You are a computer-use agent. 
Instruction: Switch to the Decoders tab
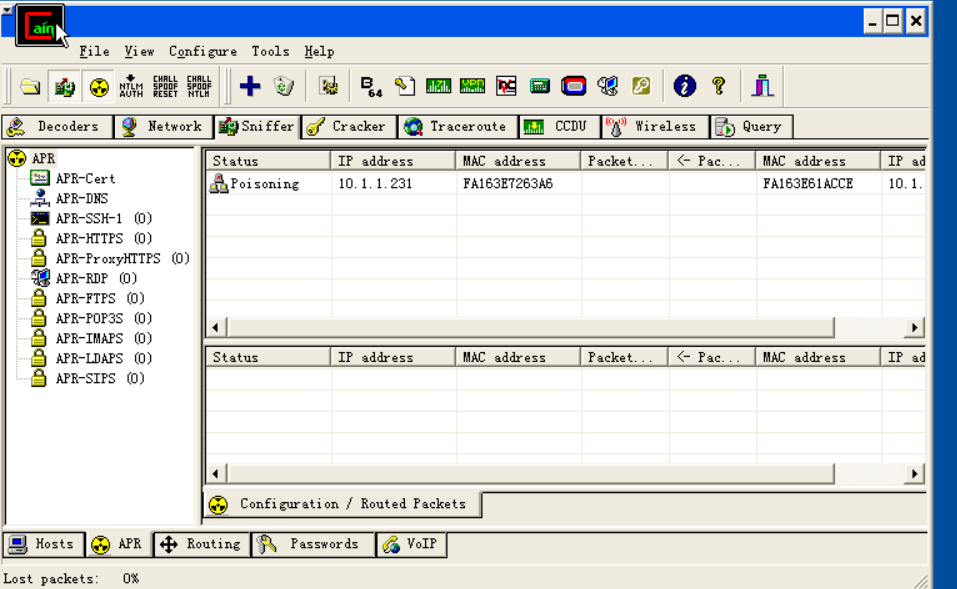pos(57,127)
